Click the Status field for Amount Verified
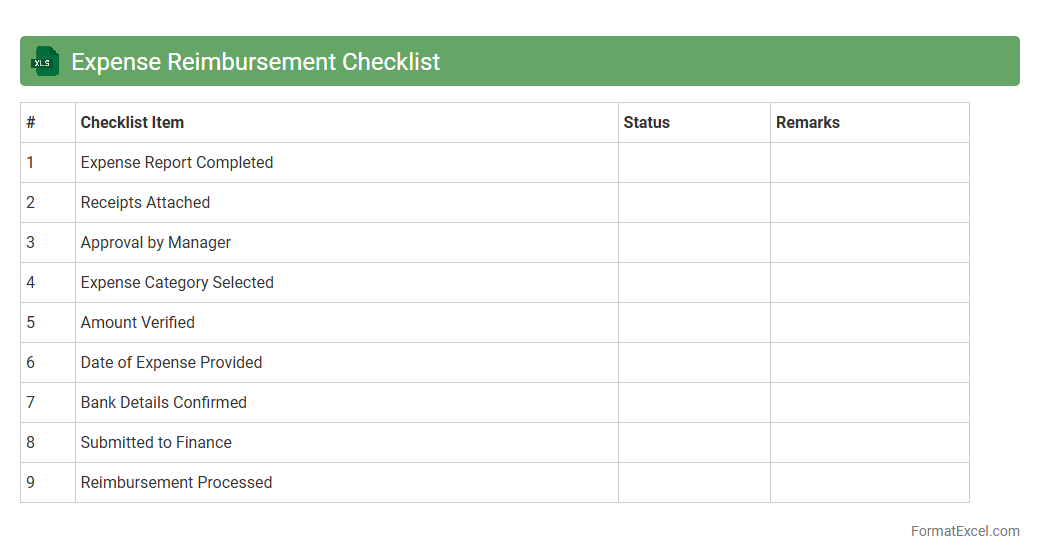Viewport: 1040px width, 560px height. [694, 323]
